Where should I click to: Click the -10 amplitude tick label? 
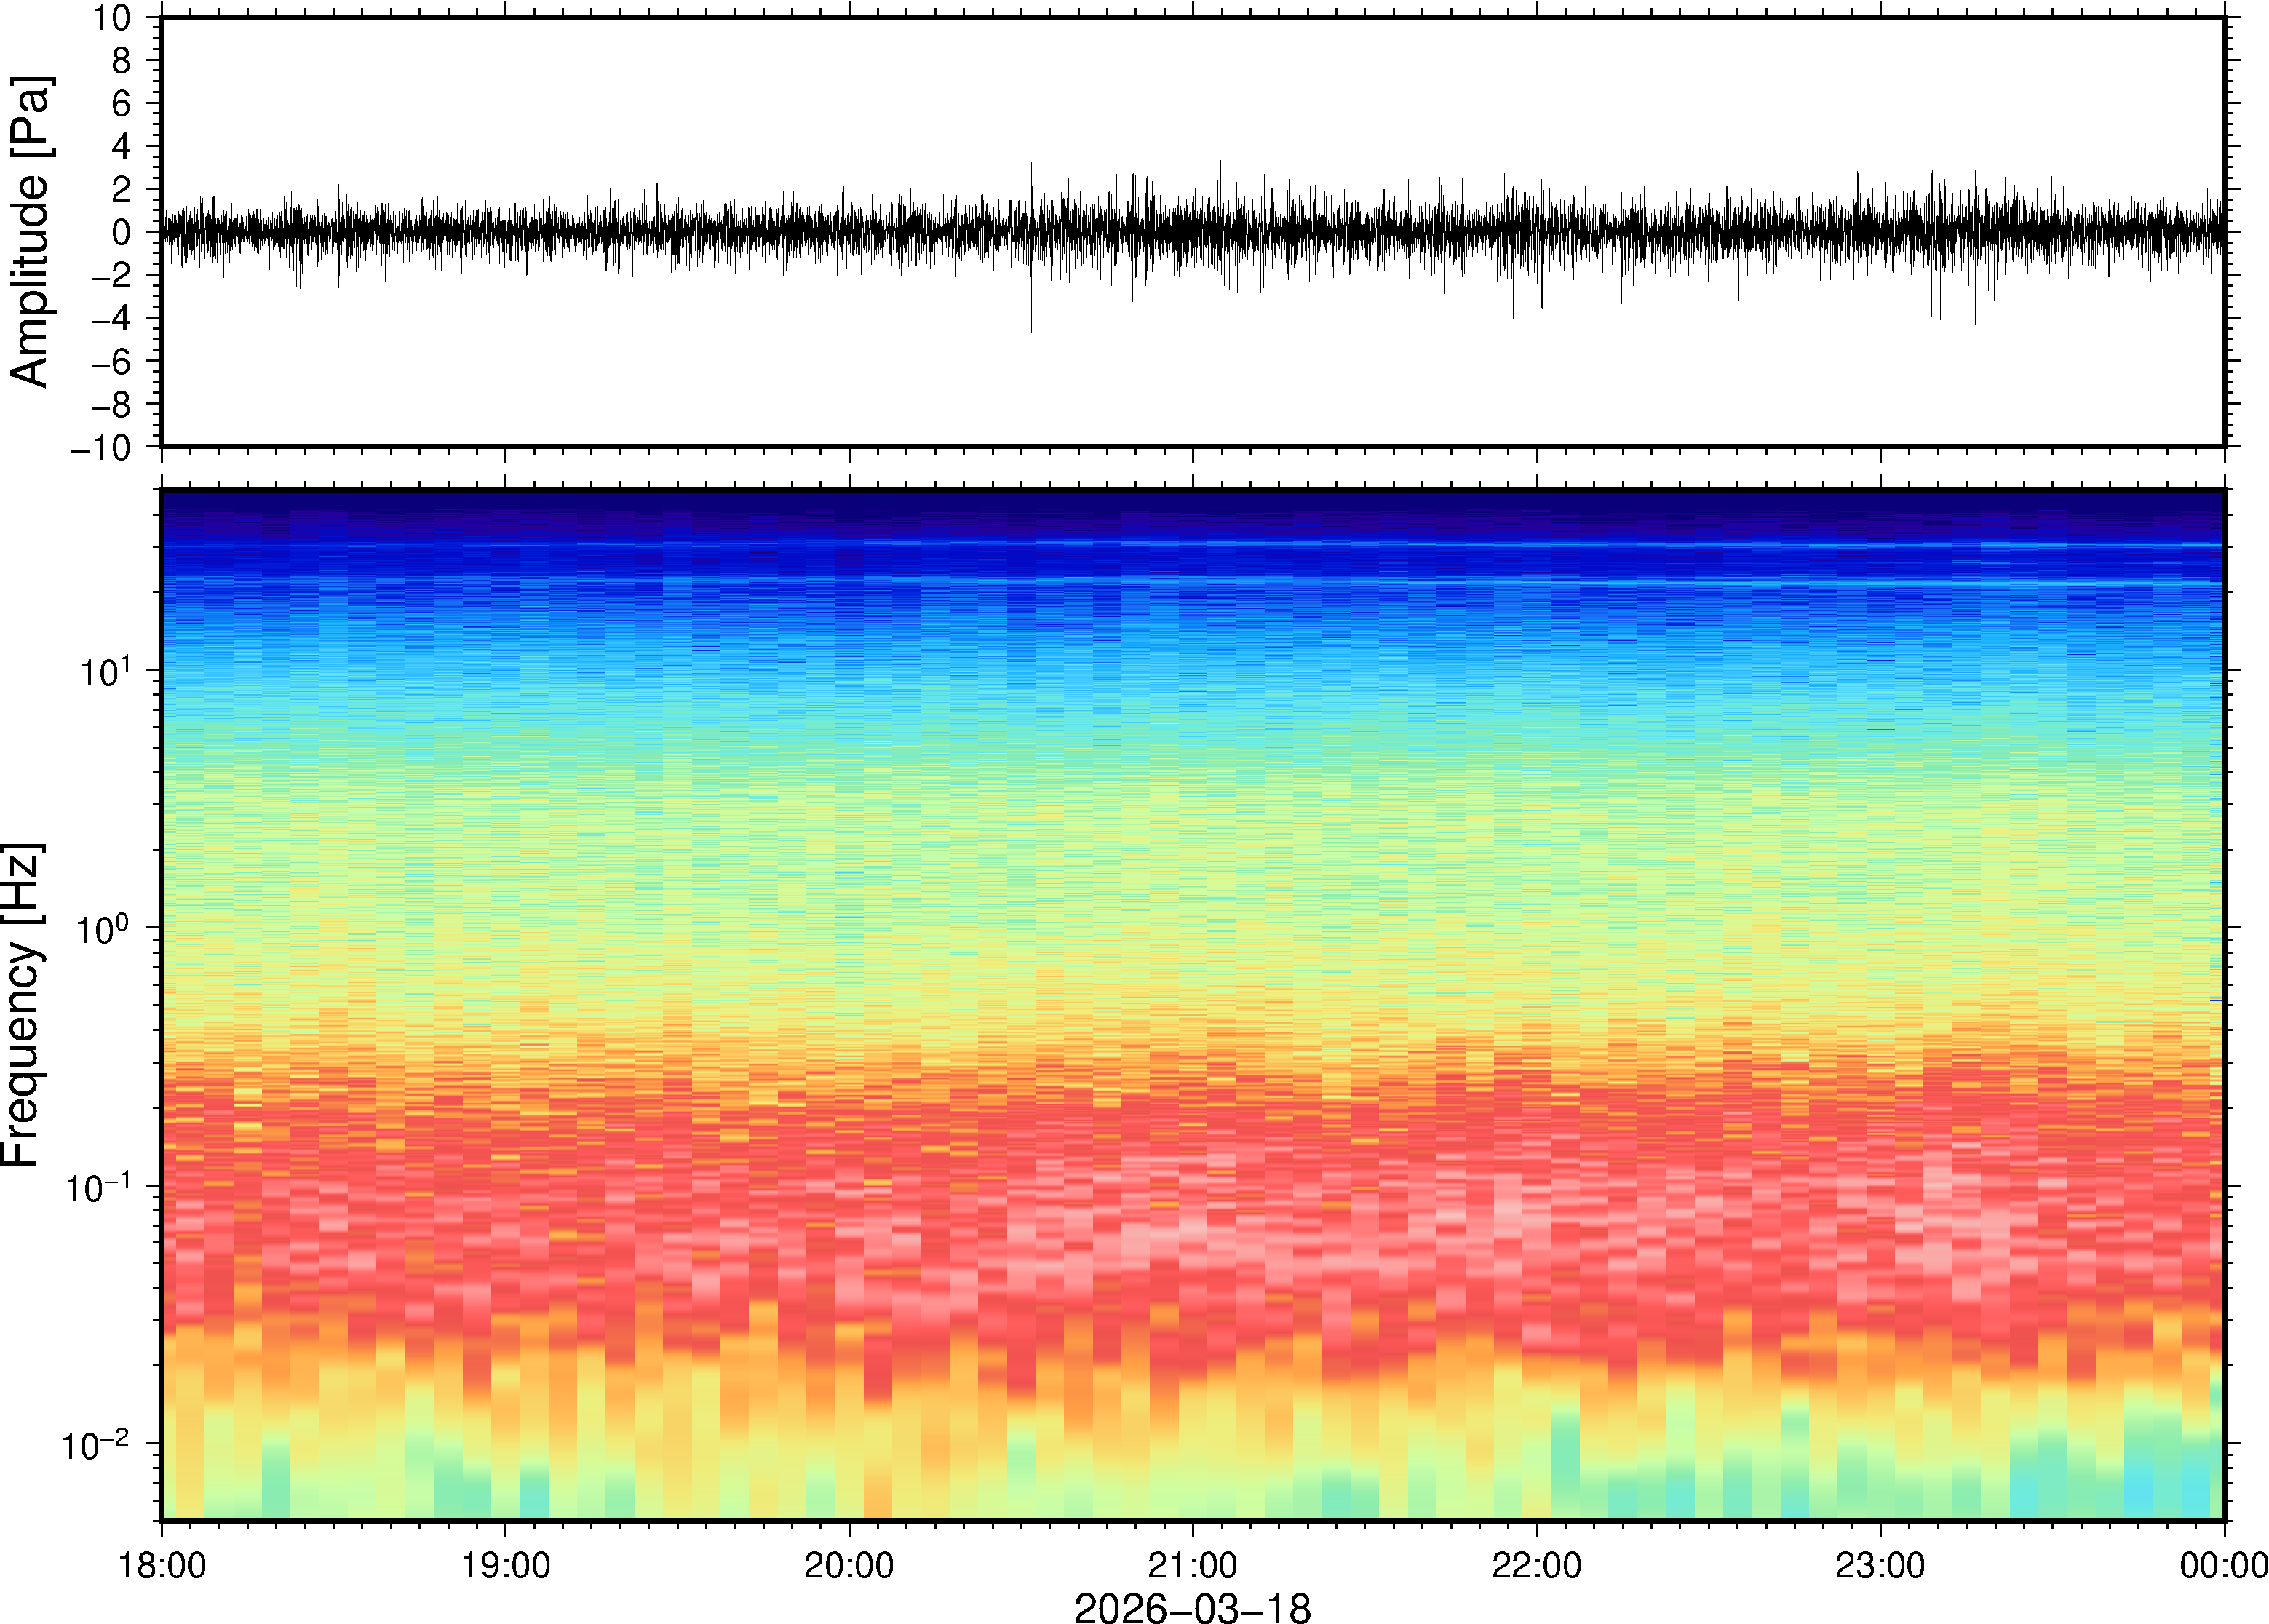[x=101, y=447]
